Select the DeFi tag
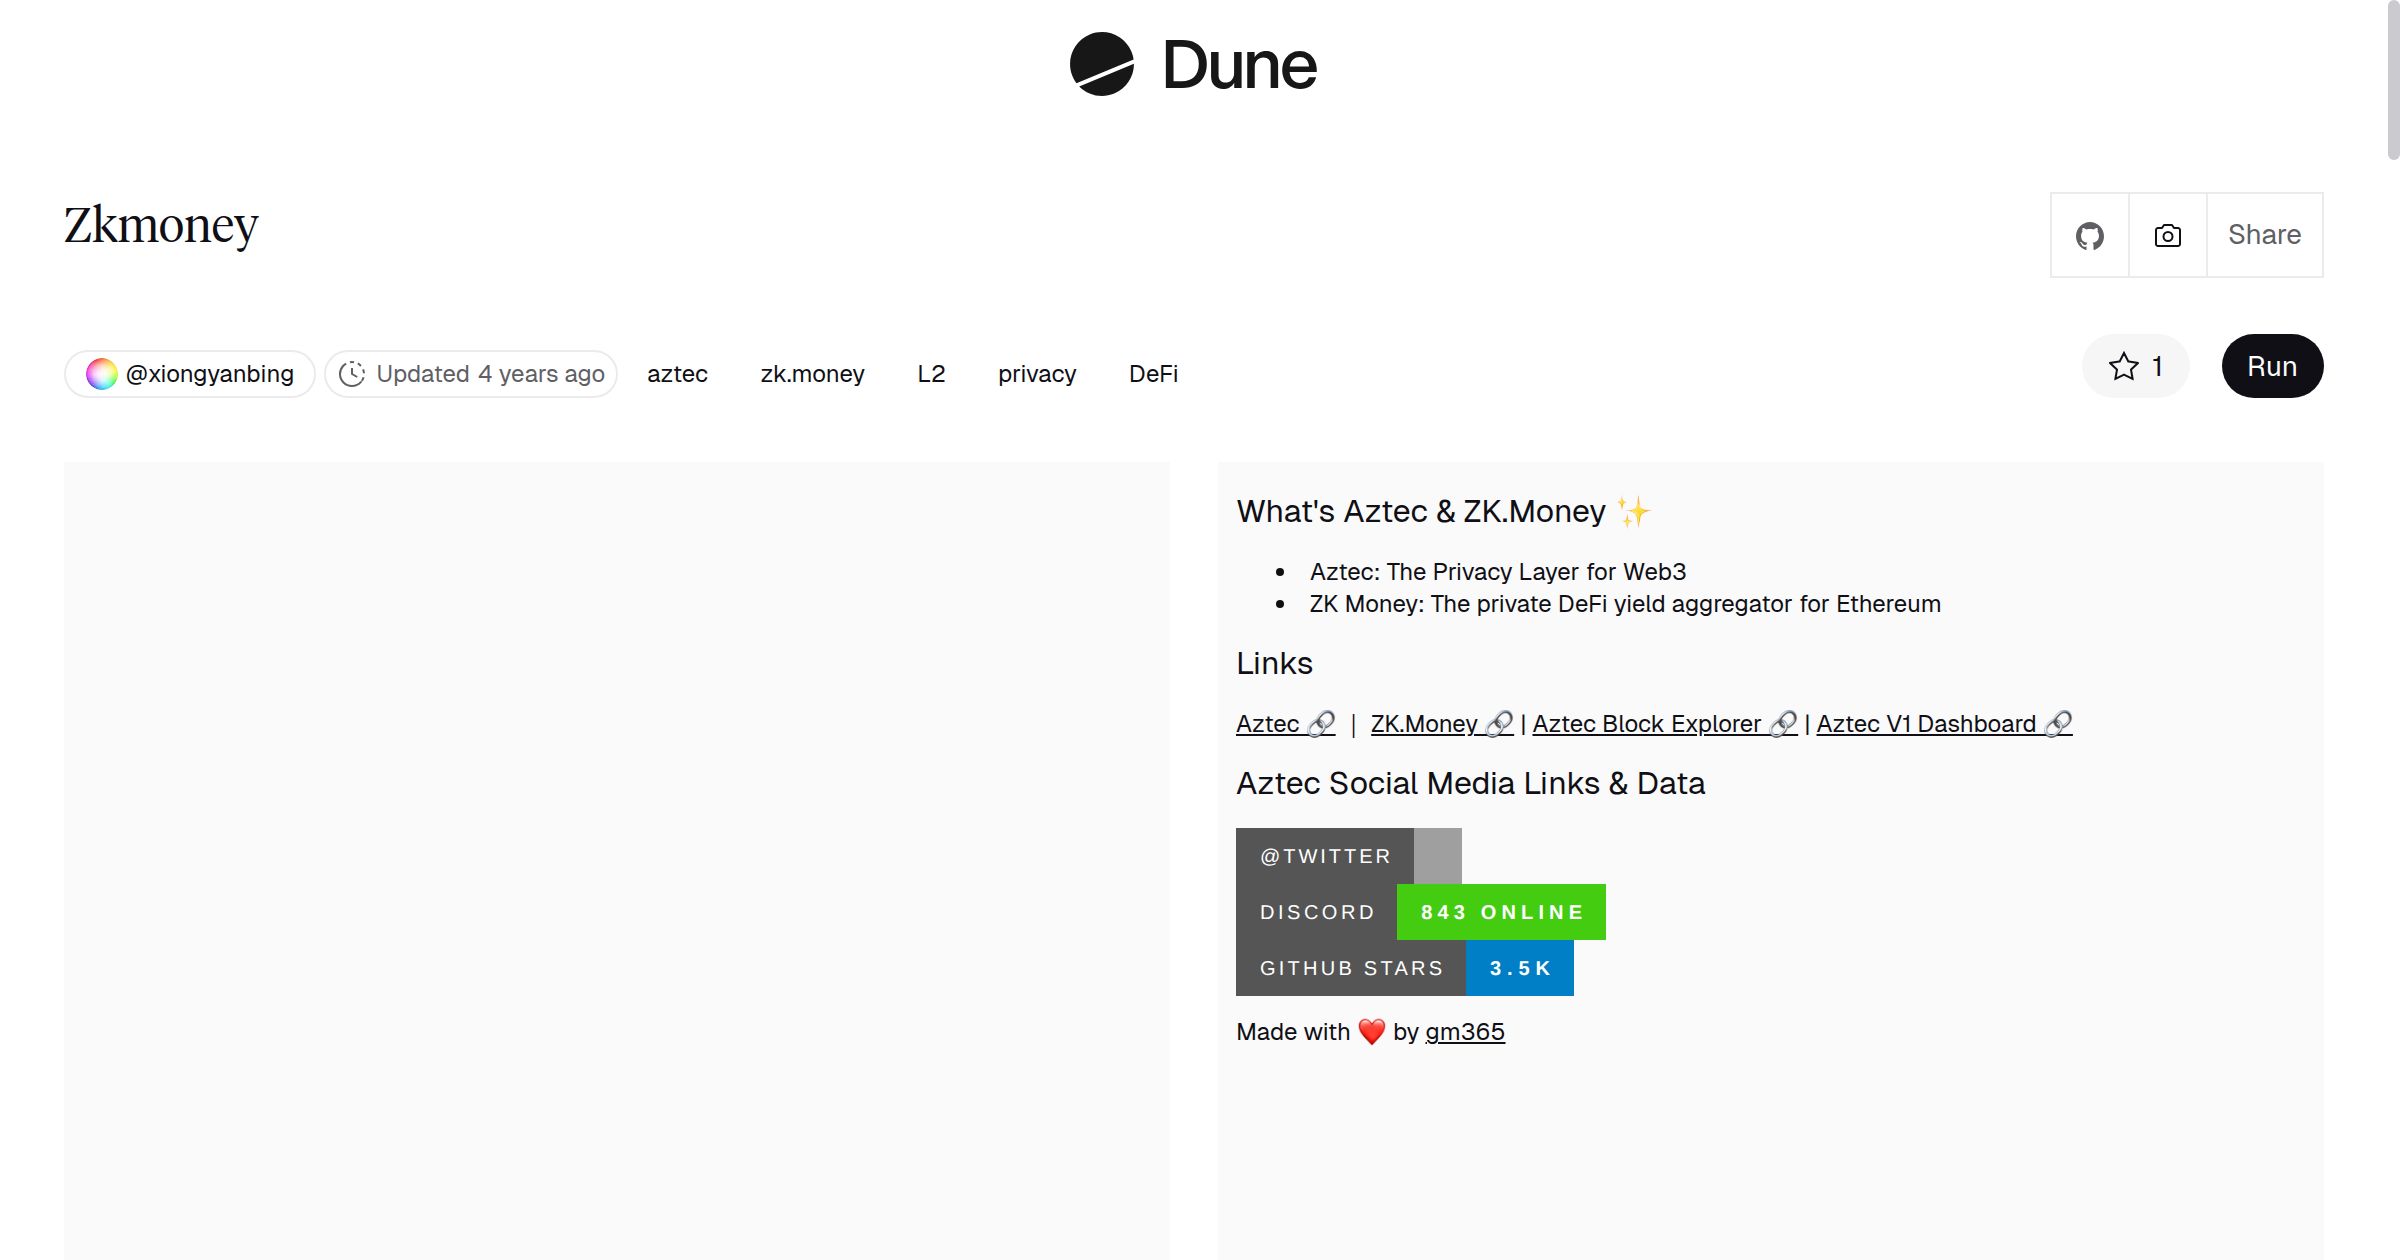Image resolution: width=2400 pixels, height=1260 pixels. 1152,373
